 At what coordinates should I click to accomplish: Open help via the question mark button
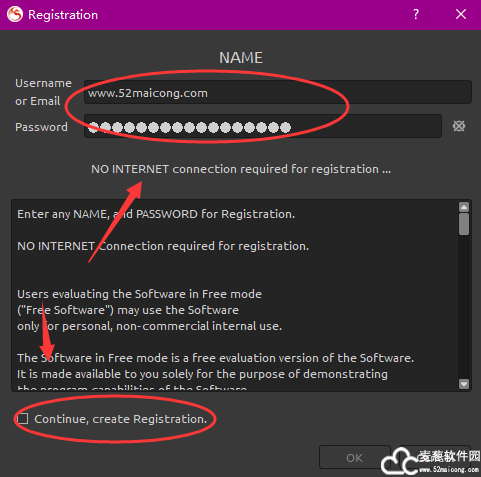click(x=416, y=14)
